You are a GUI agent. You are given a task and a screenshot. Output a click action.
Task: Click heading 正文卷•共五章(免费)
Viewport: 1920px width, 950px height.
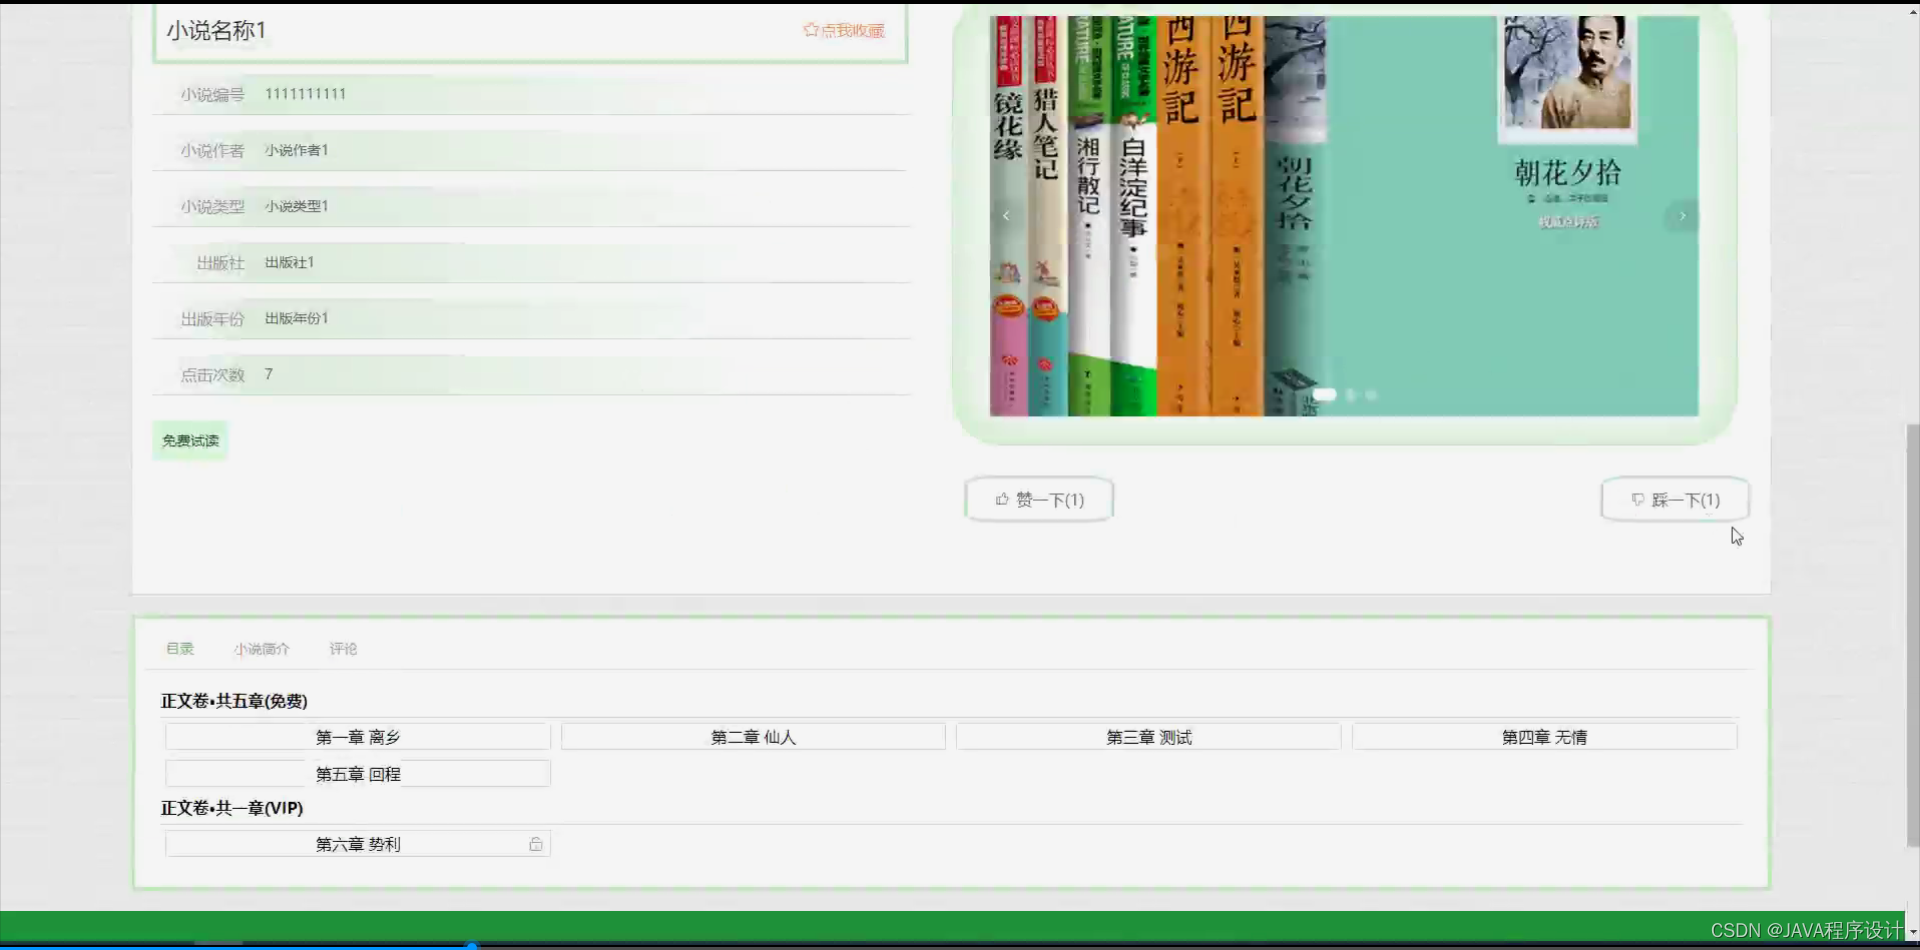point(234,701)
